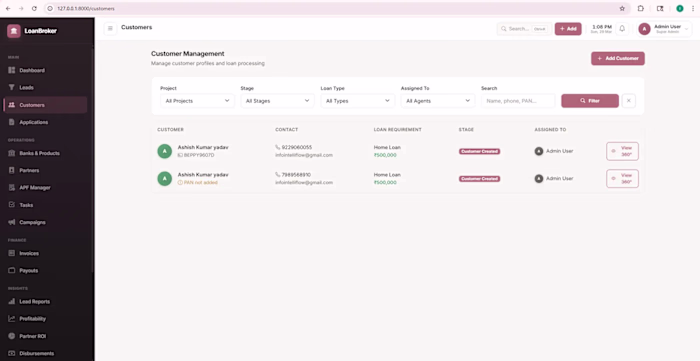Open Partners in the sidebar
Screen dimensions: 700x361
click(x=45, y=170)
